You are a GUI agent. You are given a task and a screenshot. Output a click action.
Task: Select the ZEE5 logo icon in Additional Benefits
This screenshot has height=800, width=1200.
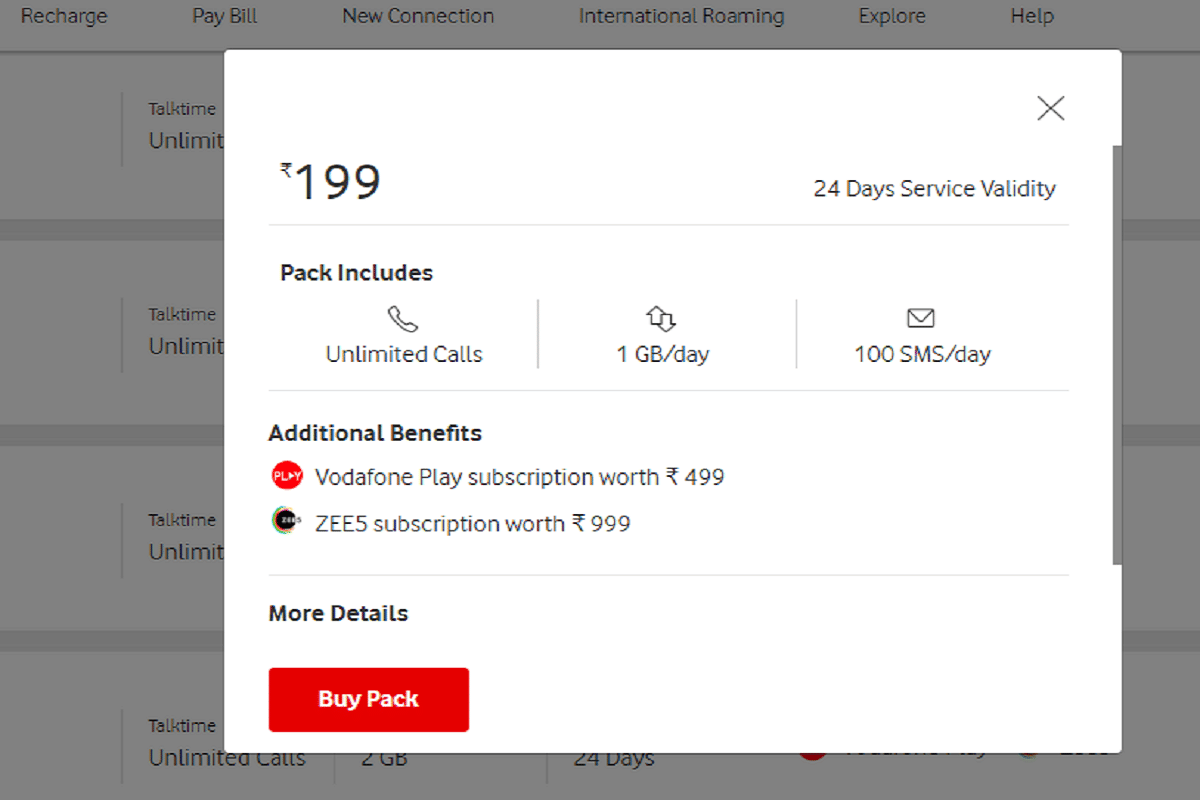click(286, 522)
